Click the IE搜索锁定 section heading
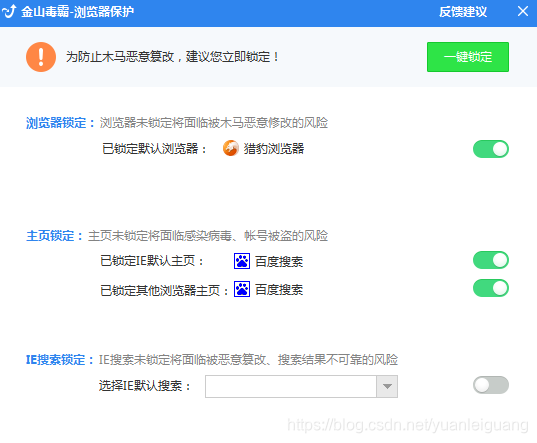This screenshot has width=537, height=443. click(60, 360)
